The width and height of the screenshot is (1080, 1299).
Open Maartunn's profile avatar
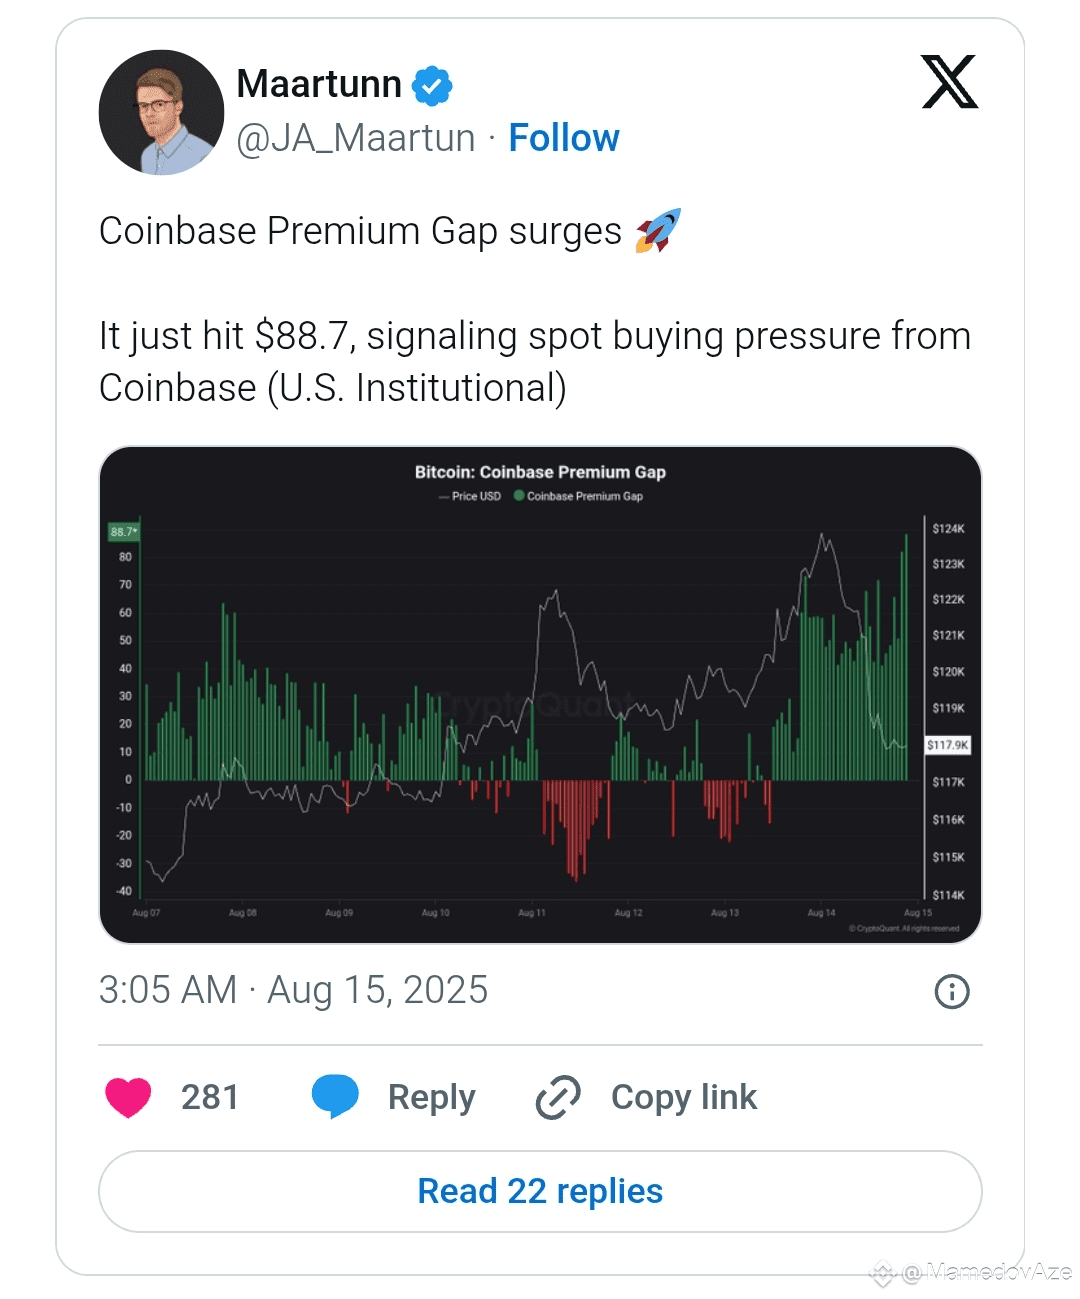coord(161,113)
